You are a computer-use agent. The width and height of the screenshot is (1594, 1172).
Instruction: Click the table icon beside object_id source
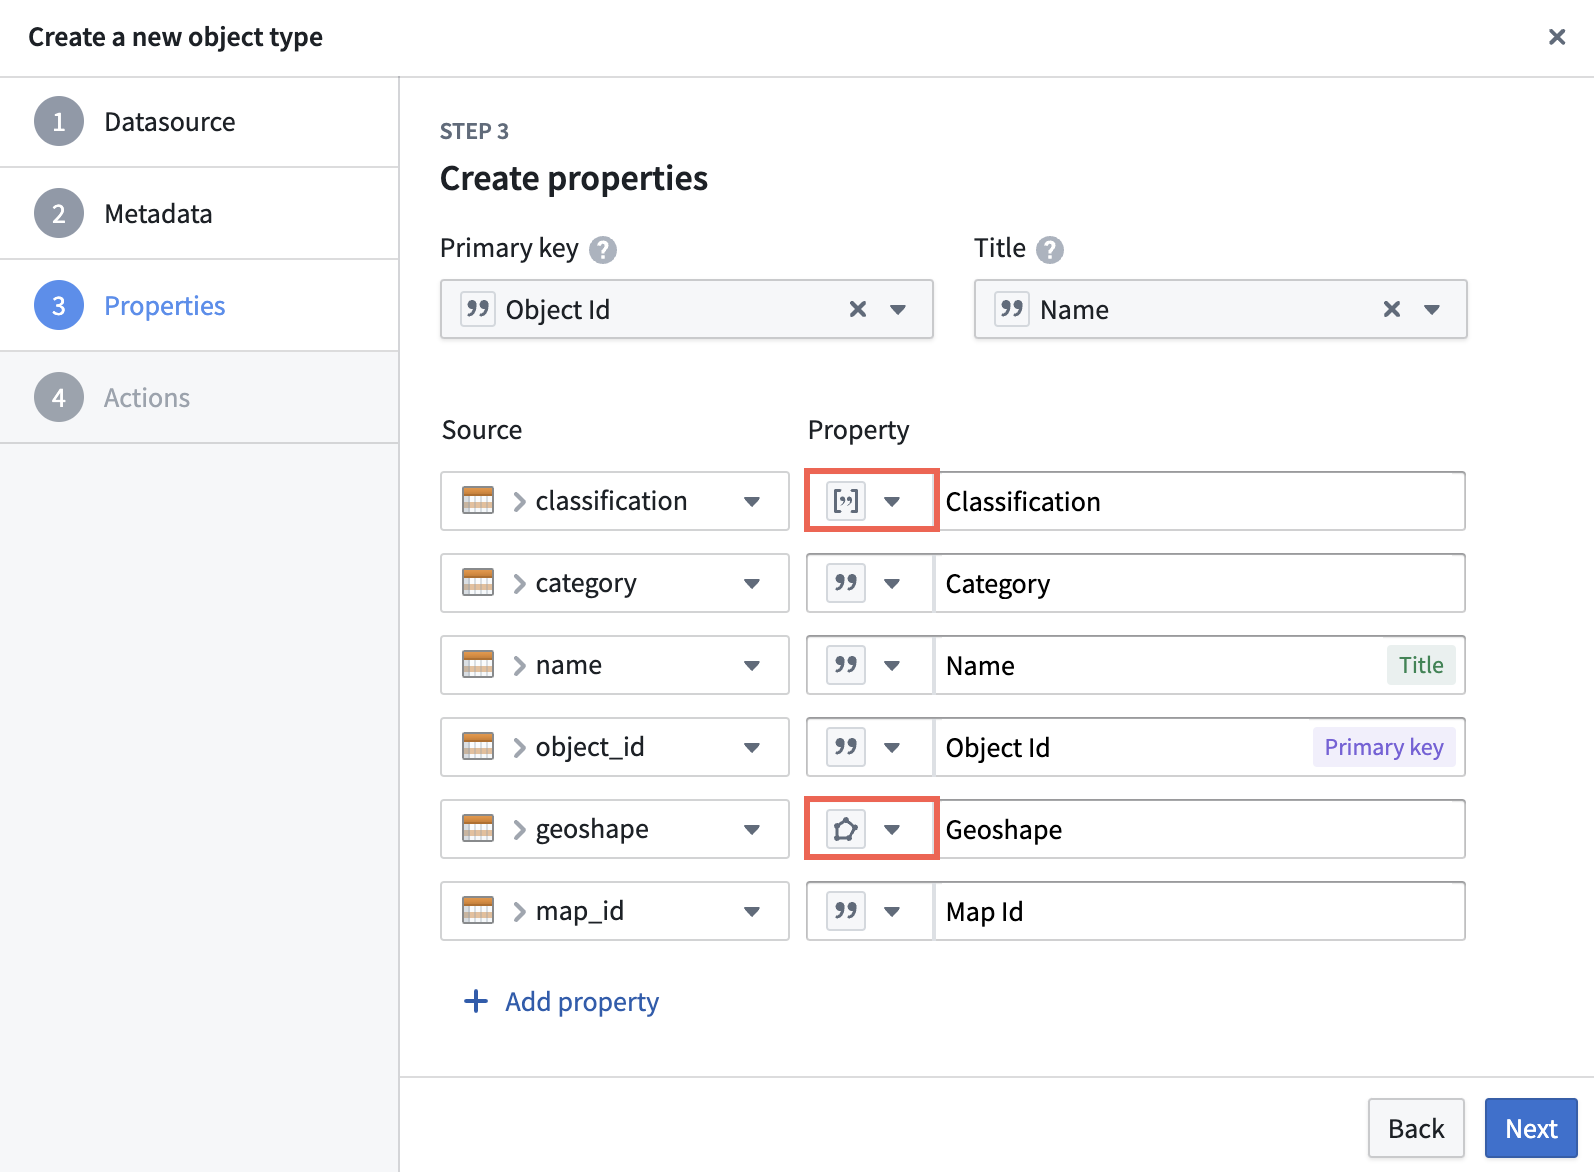pyautogui.click(x=478, y=747)
